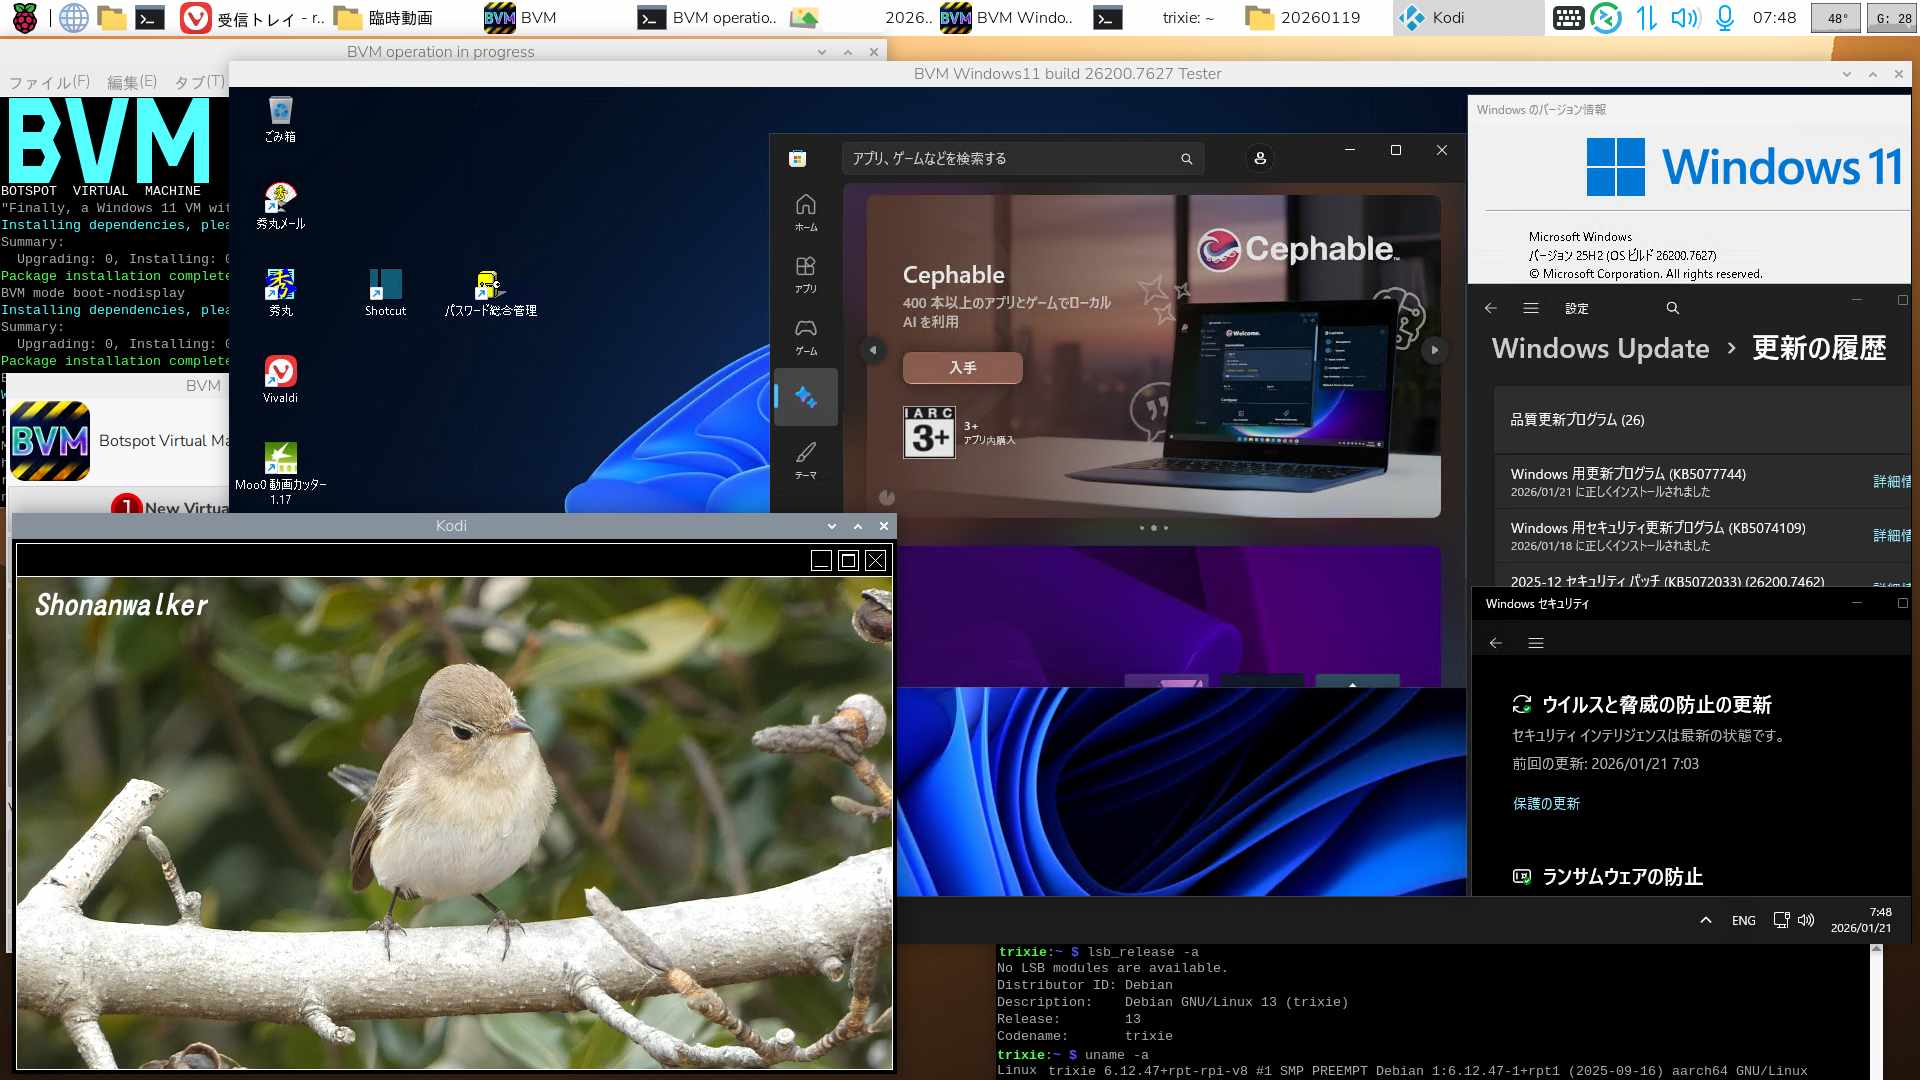1920x1080 pixels.
Task: Click the Store user profile icon
Action: [1260, 158]
